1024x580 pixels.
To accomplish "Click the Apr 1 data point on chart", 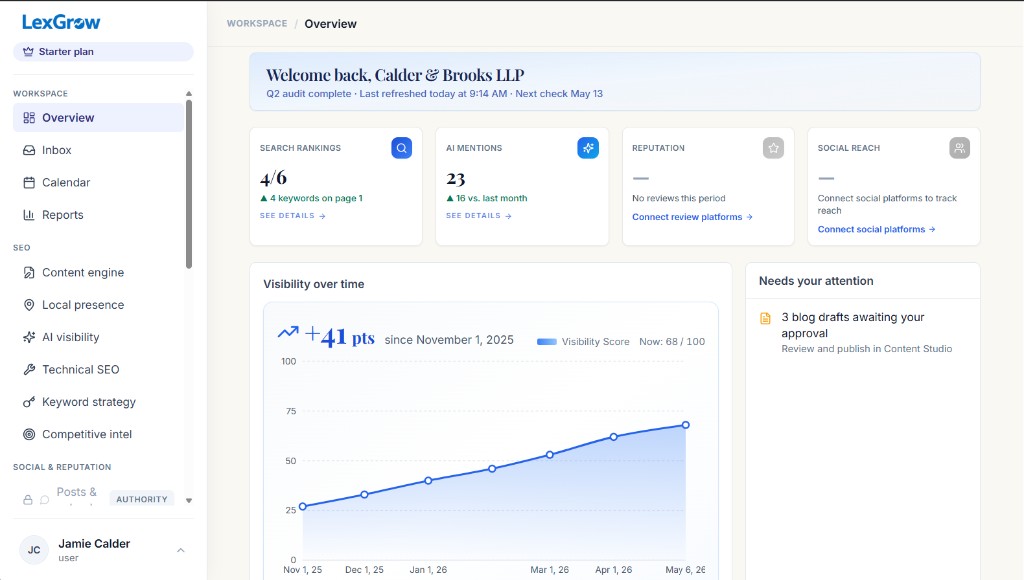I will pos(613,437).
